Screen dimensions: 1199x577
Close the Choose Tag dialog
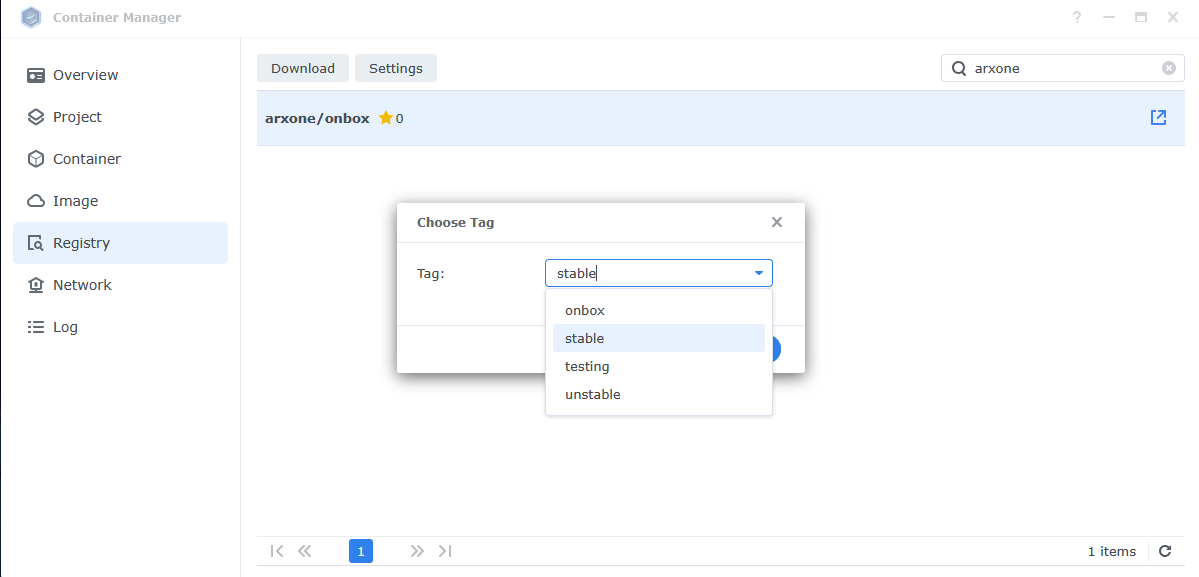(776, 222)
